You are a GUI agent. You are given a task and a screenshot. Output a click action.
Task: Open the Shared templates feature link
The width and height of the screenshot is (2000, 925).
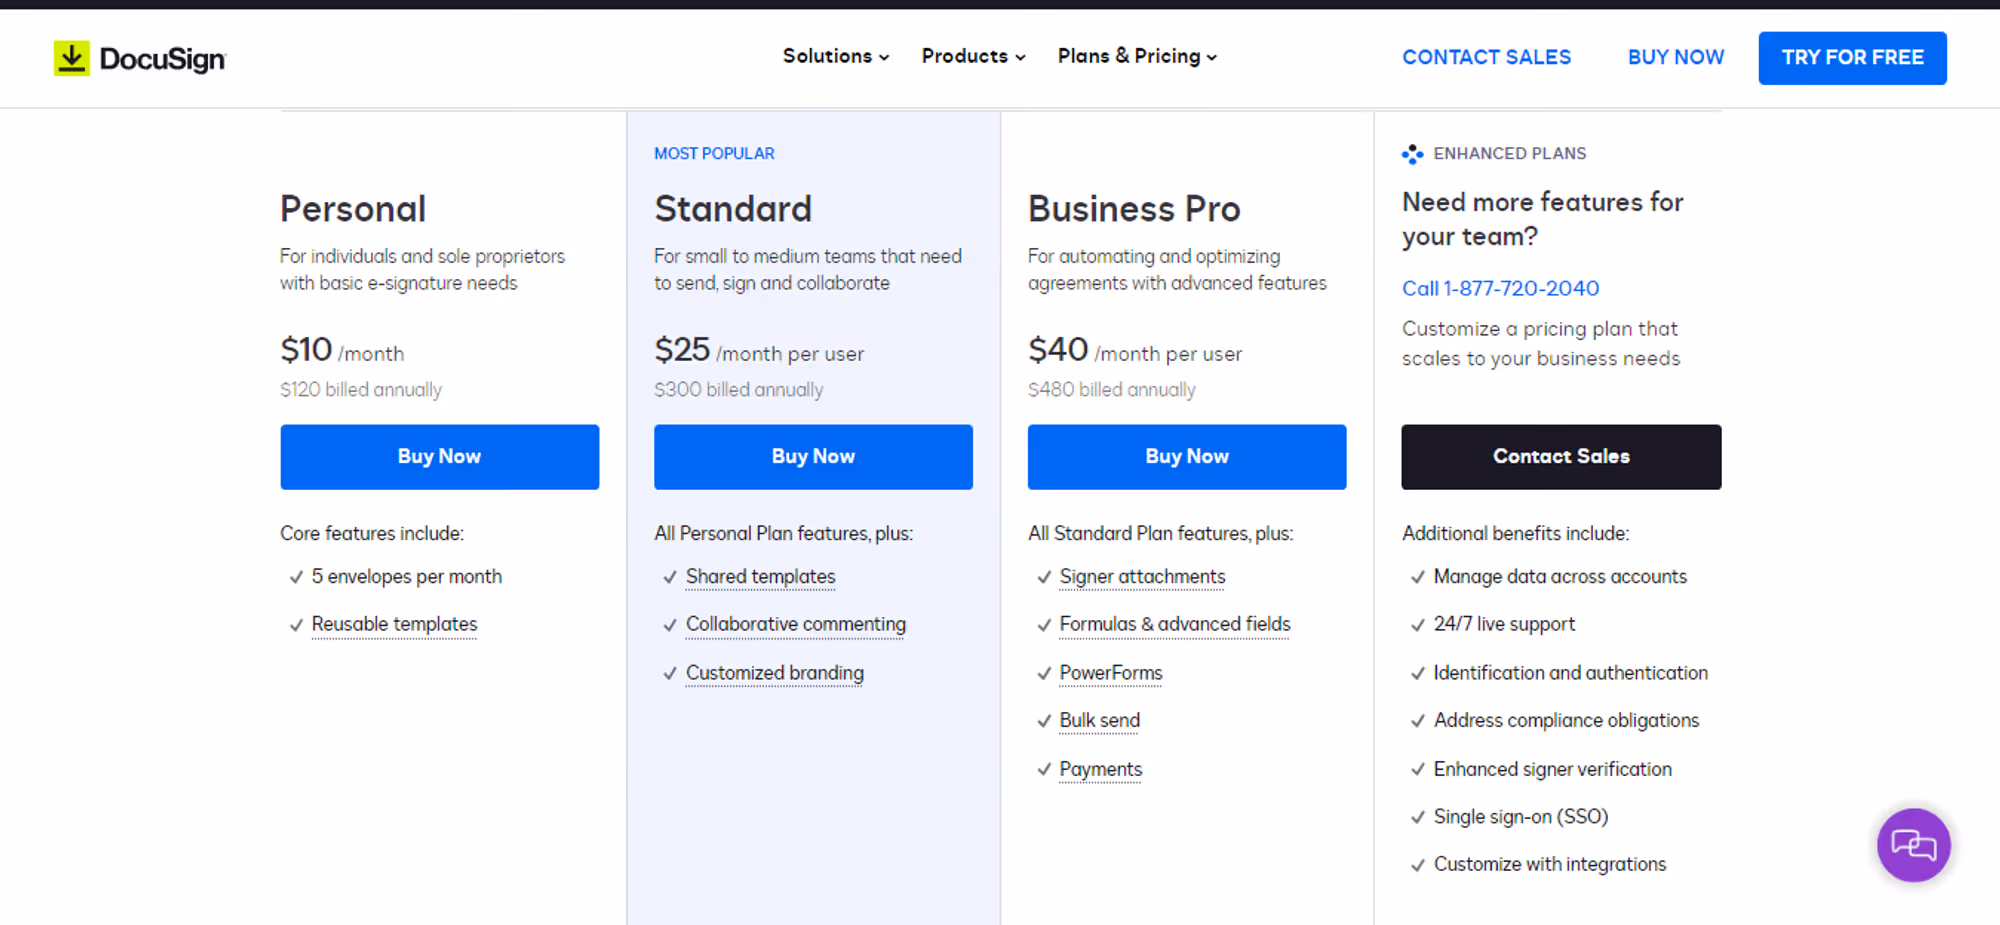click(x=760, y=577)
